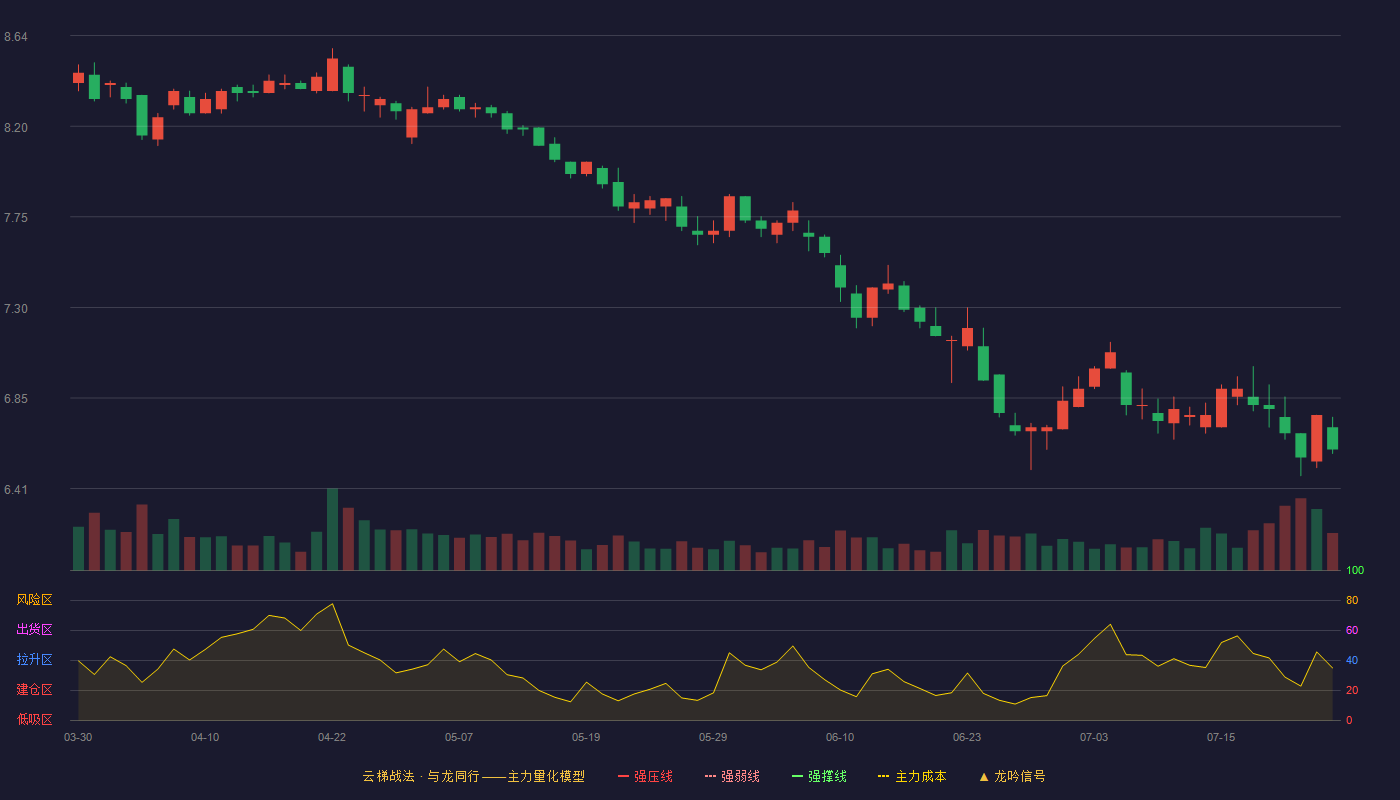1400x800 pixels.
Task: Click the tallest green volume bar
Action: pyautogui.click(x=332, y=529)
